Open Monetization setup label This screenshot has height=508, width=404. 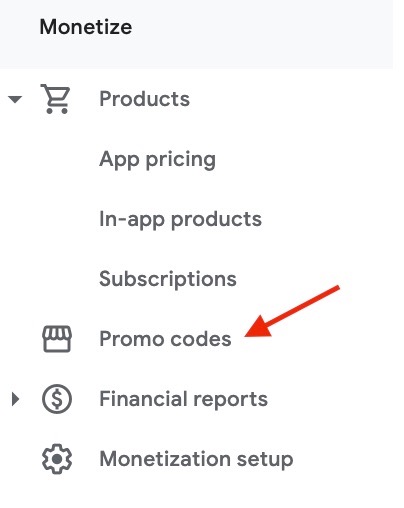coord(196,459)
